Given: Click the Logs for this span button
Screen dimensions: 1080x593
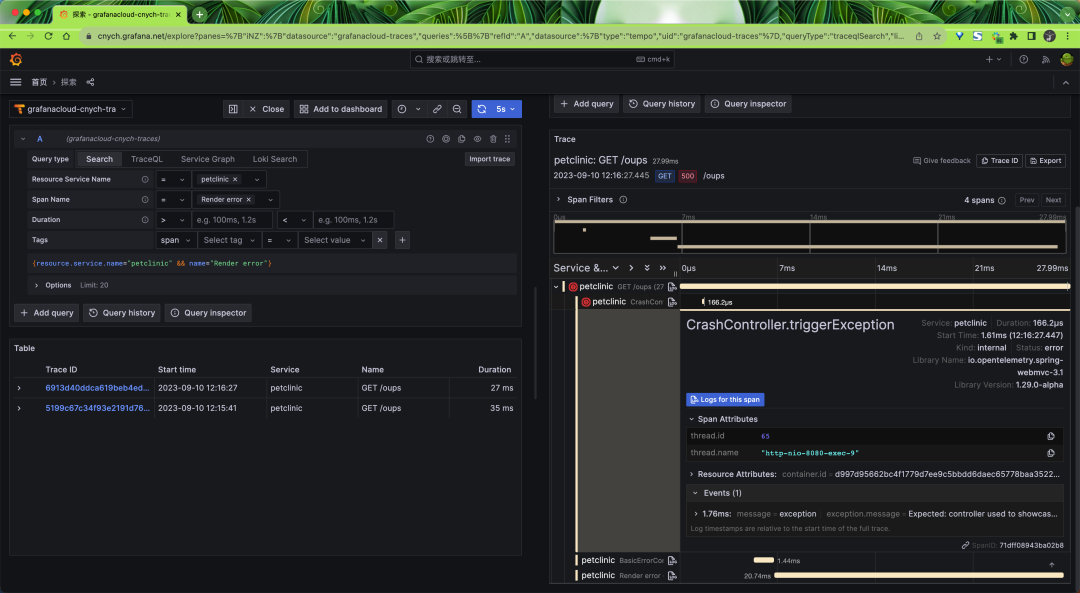Looking at the screenshot, I should [x=725, y=399].
